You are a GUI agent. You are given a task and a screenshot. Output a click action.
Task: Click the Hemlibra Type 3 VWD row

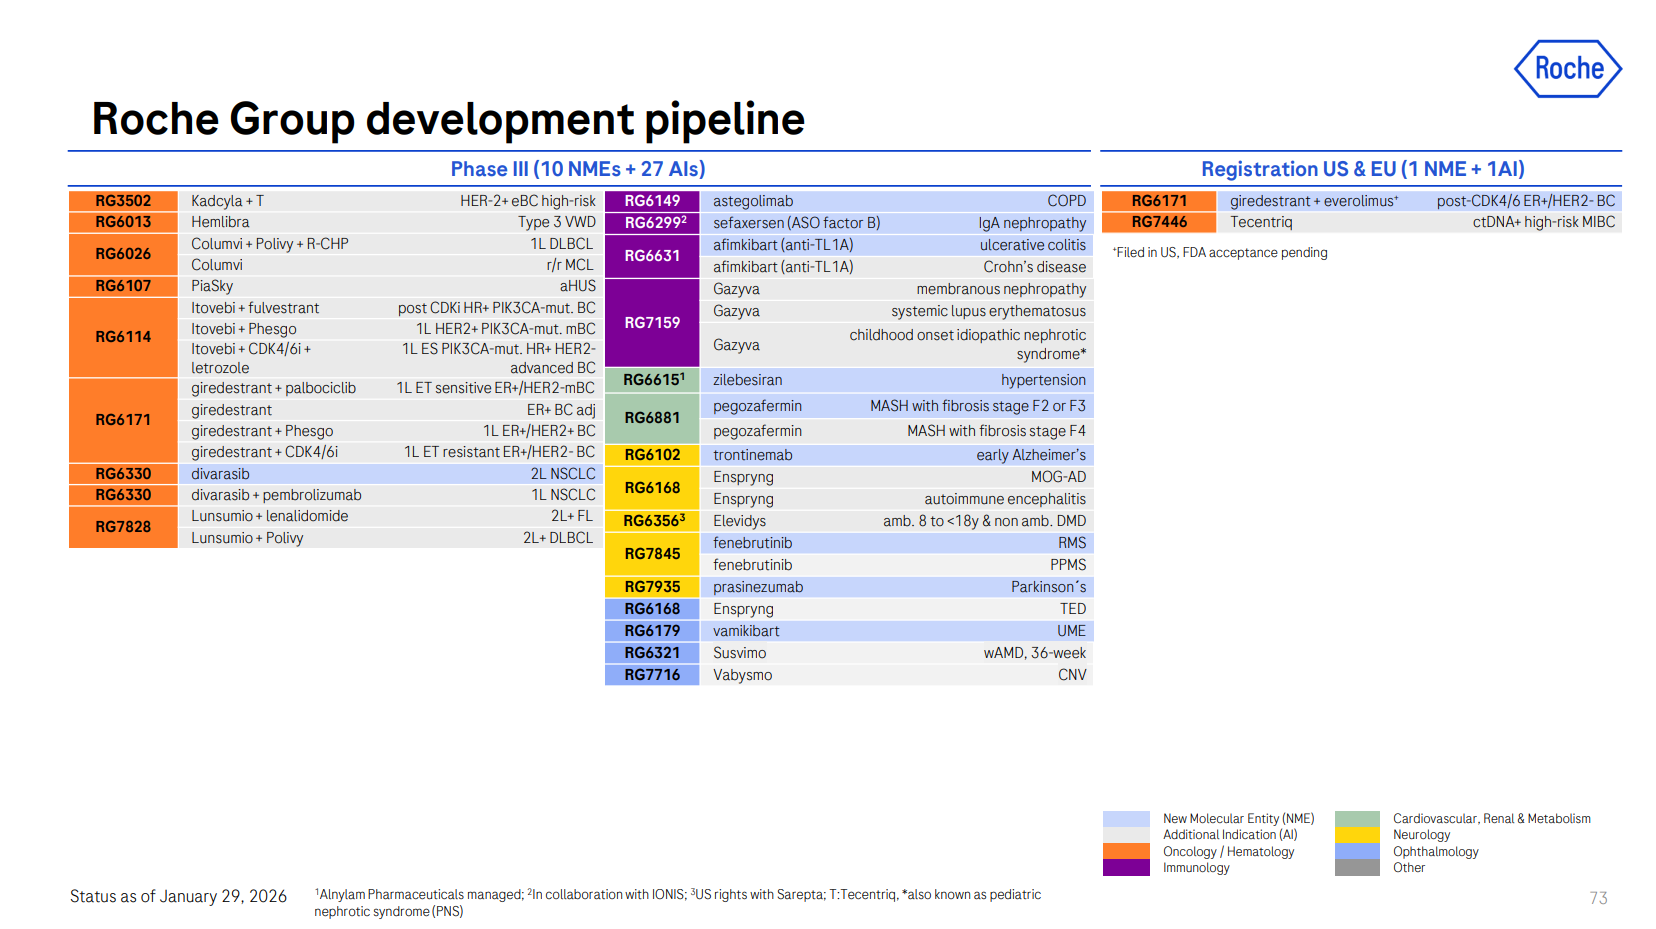392,222
